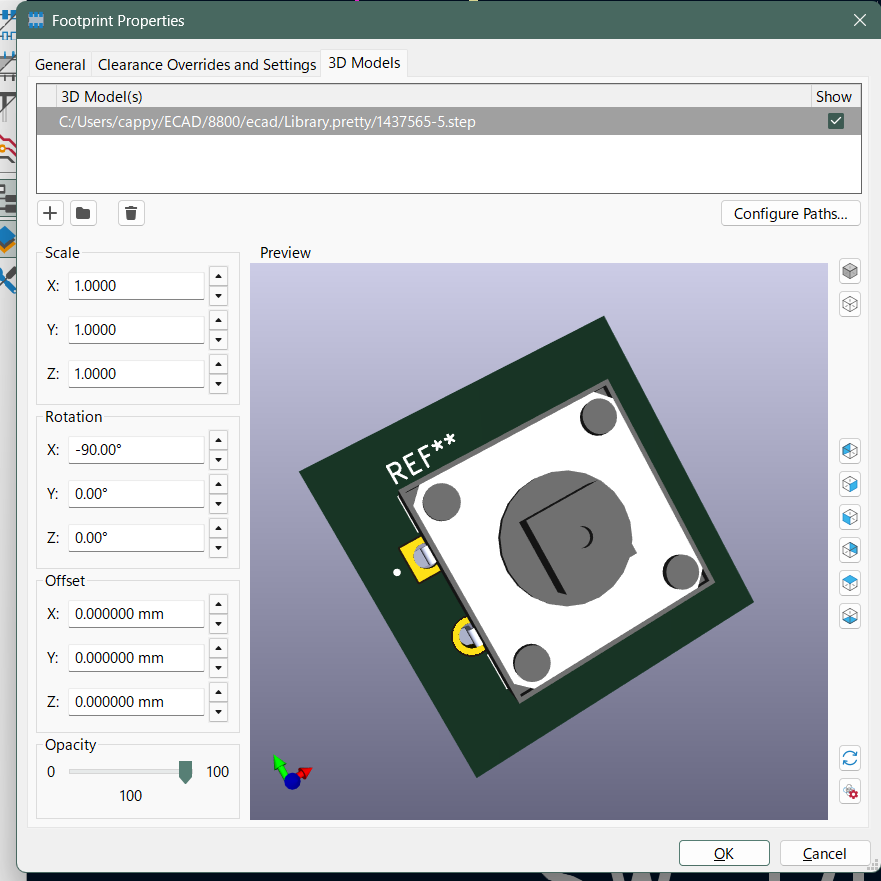The image size is (881, 881).
Task: Switch to the General tab
Action: (x=60, y=64)
